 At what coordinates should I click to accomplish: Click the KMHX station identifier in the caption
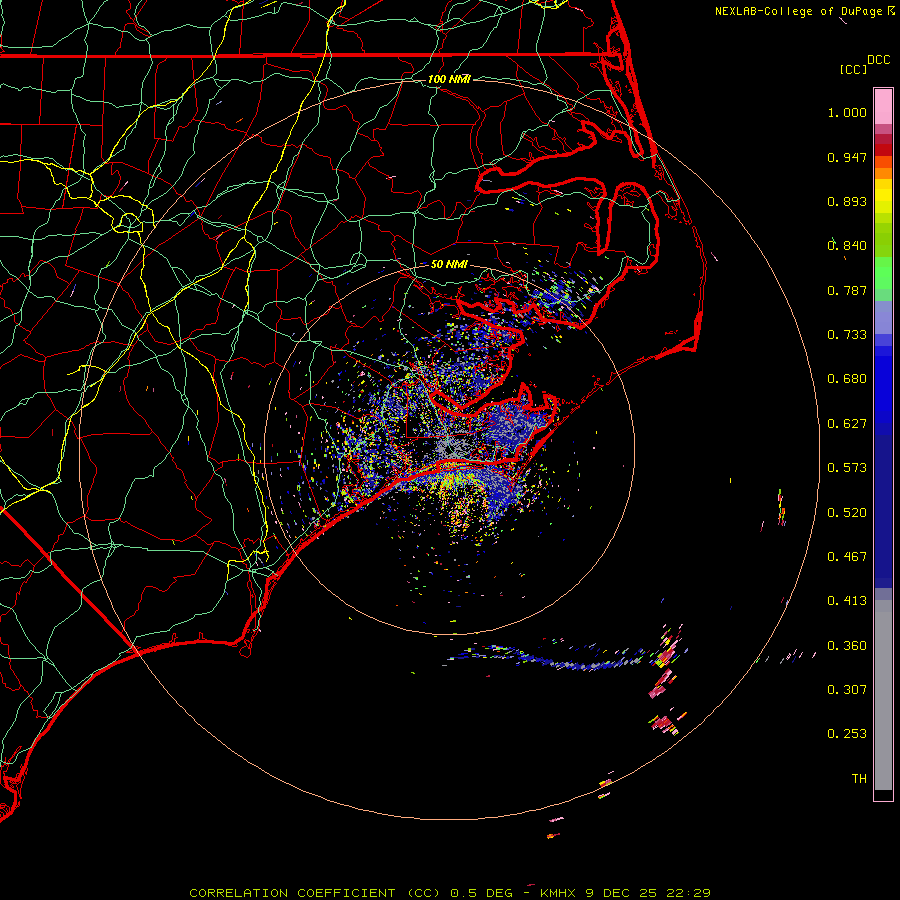pos(558,893)
